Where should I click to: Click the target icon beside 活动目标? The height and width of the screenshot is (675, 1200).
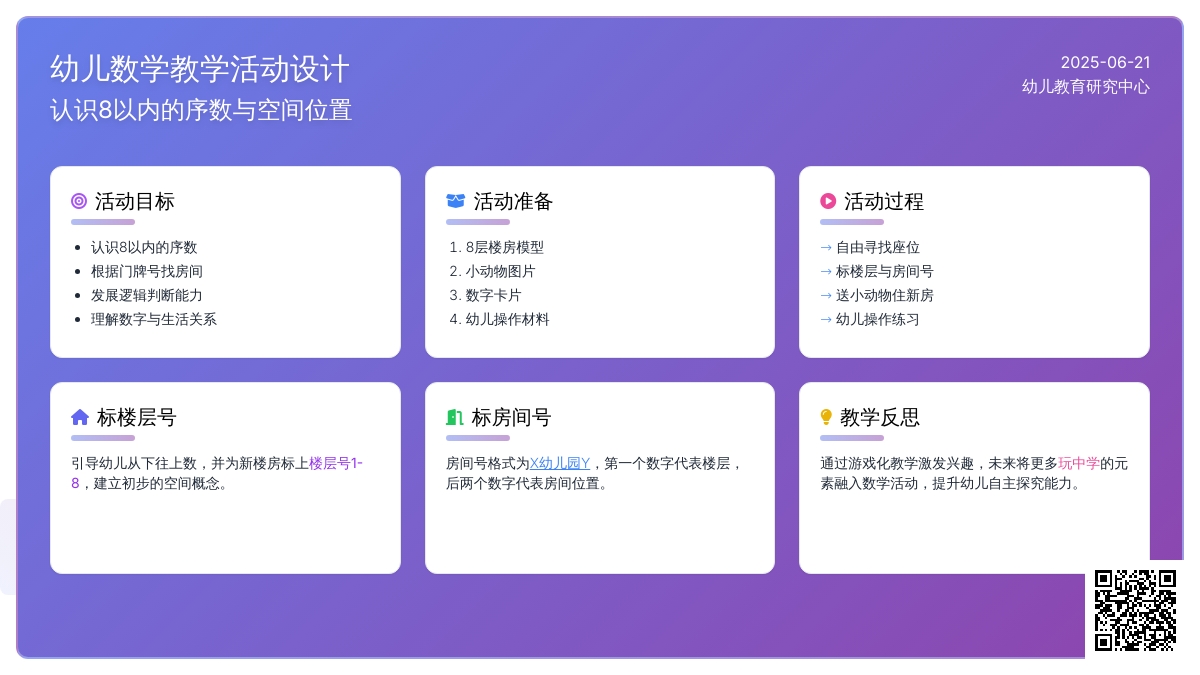(79, 201)
